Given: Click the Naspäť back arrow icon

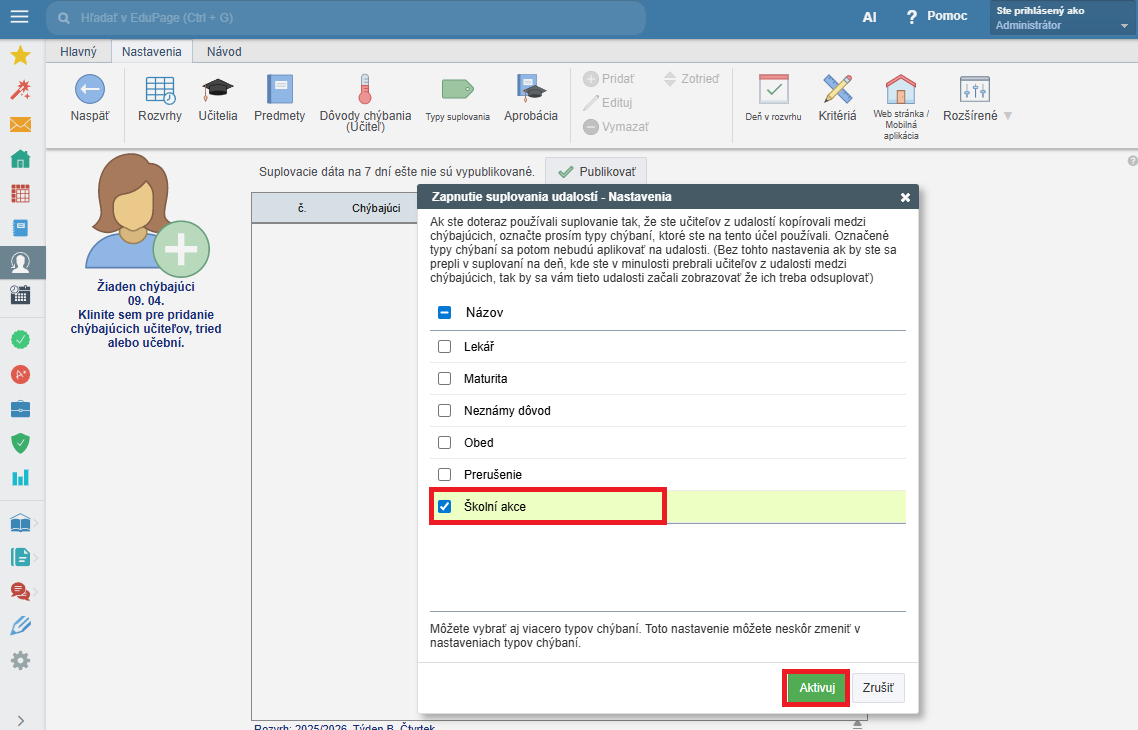Looking at the screenshot, I should [90, 90].
